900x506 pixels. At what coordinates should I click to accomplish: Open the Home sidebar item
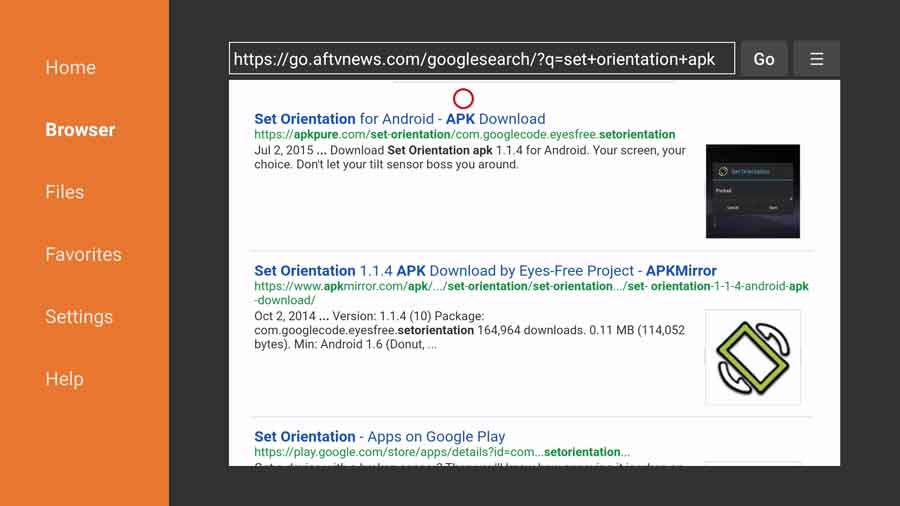pos(71,68)
